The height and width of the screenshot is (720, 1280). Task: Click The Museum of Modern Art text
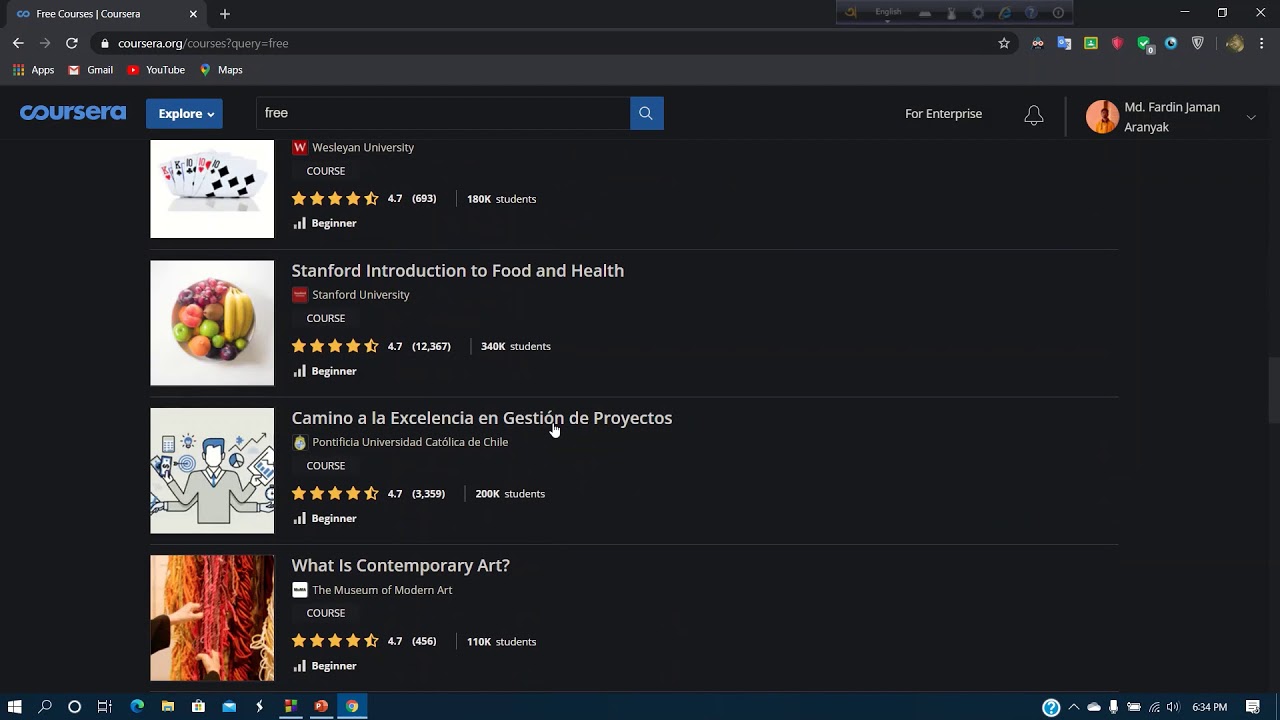click(382, 590)
